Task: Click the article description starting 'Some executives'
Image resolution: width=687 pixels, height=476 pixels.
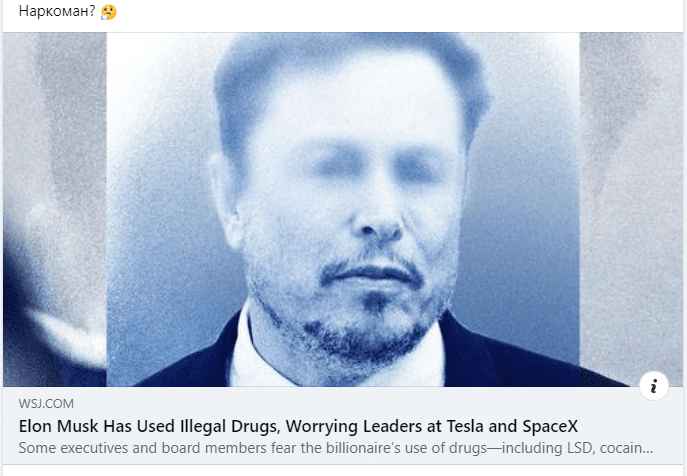Action: (336, 448)
